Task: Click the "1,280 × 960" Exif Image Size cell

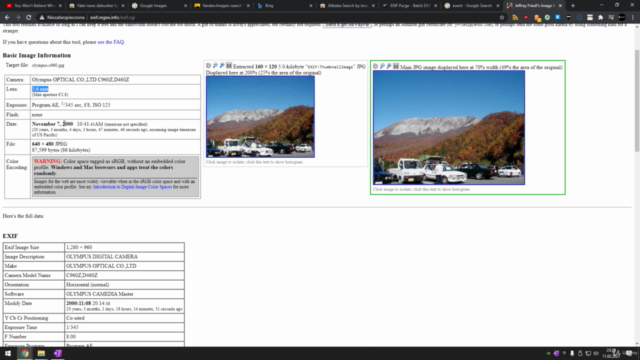Action: 124,247
